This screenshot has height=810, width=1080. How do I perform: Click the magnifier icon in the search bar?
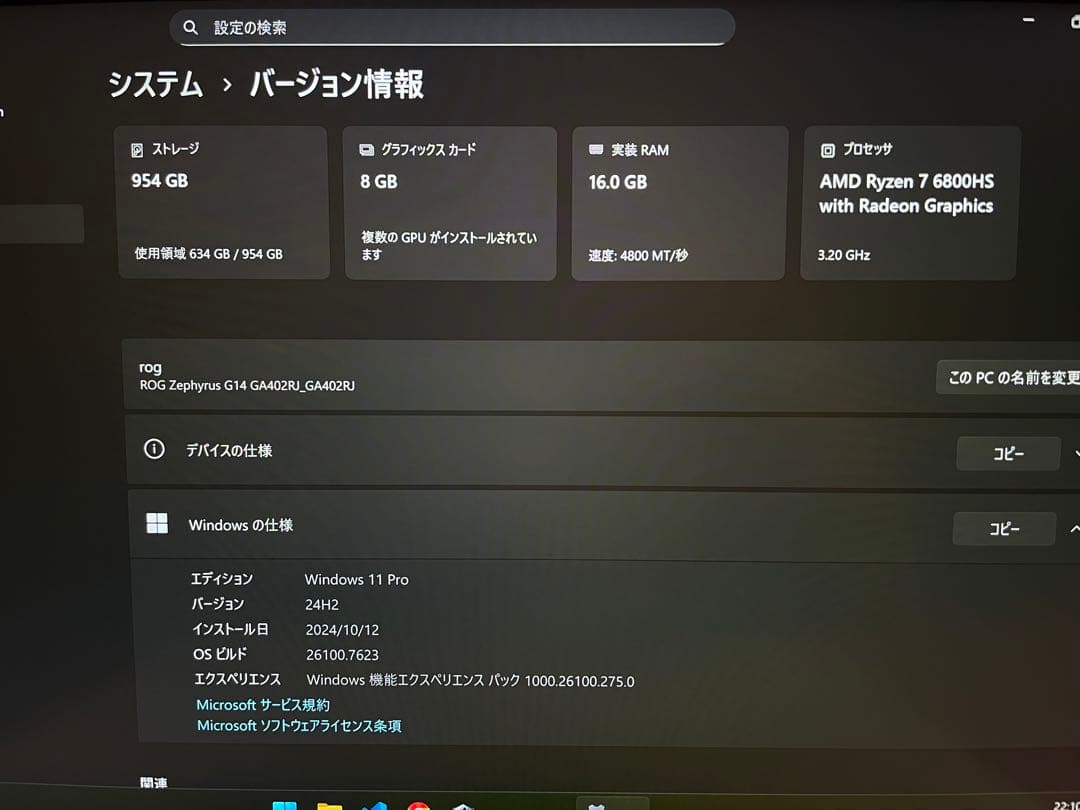pos(191,27)
